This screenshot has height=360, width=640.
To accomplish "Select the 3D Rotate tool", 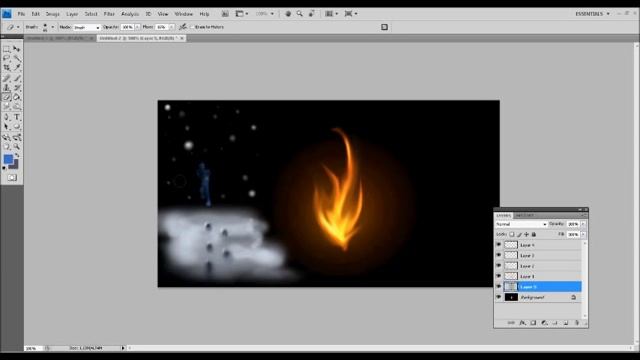I will point(7,137).
